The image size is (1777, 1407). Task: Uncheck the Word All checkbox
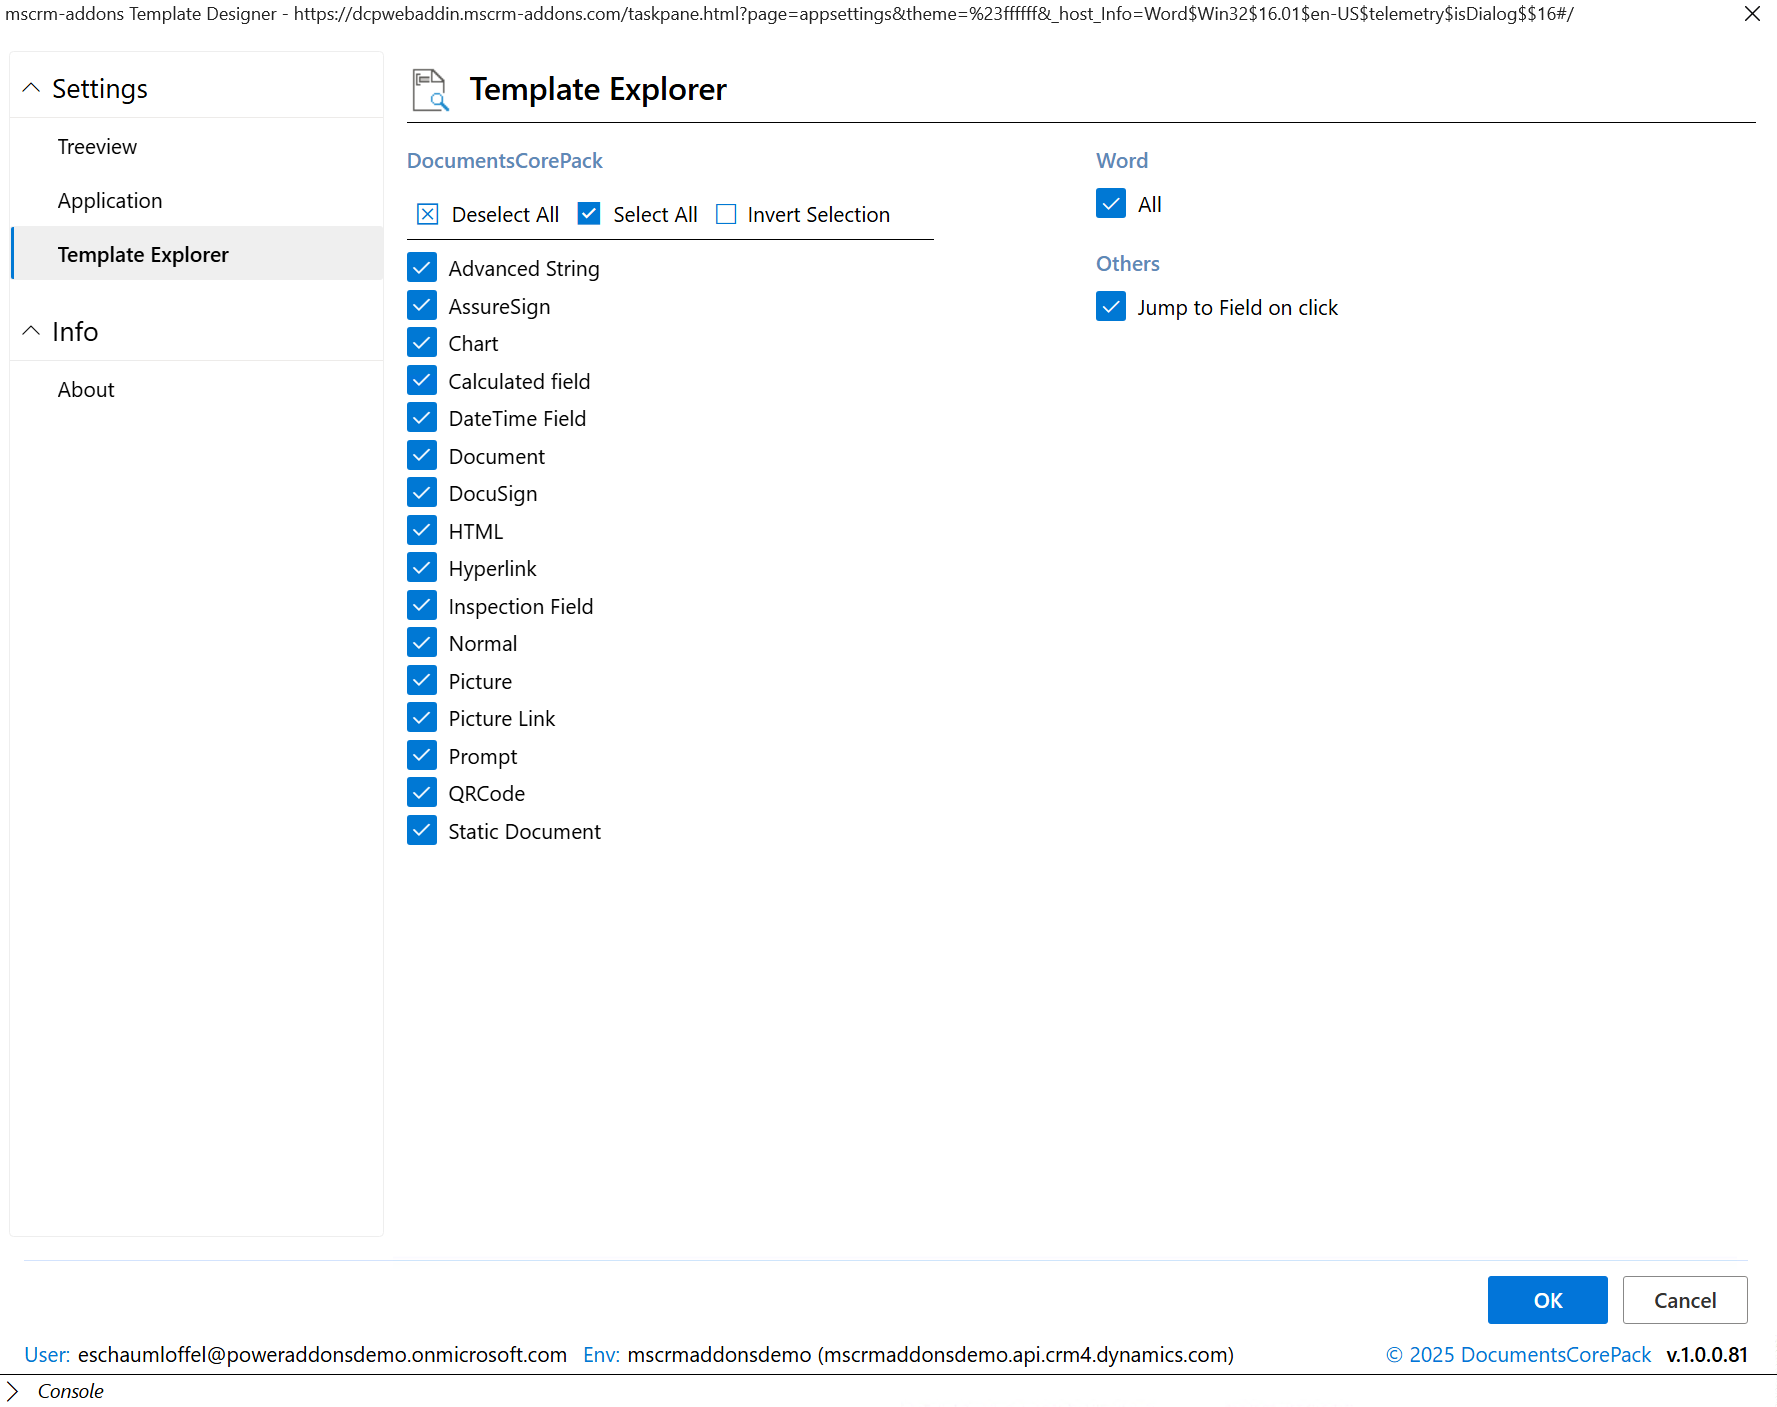[1111, 204]
